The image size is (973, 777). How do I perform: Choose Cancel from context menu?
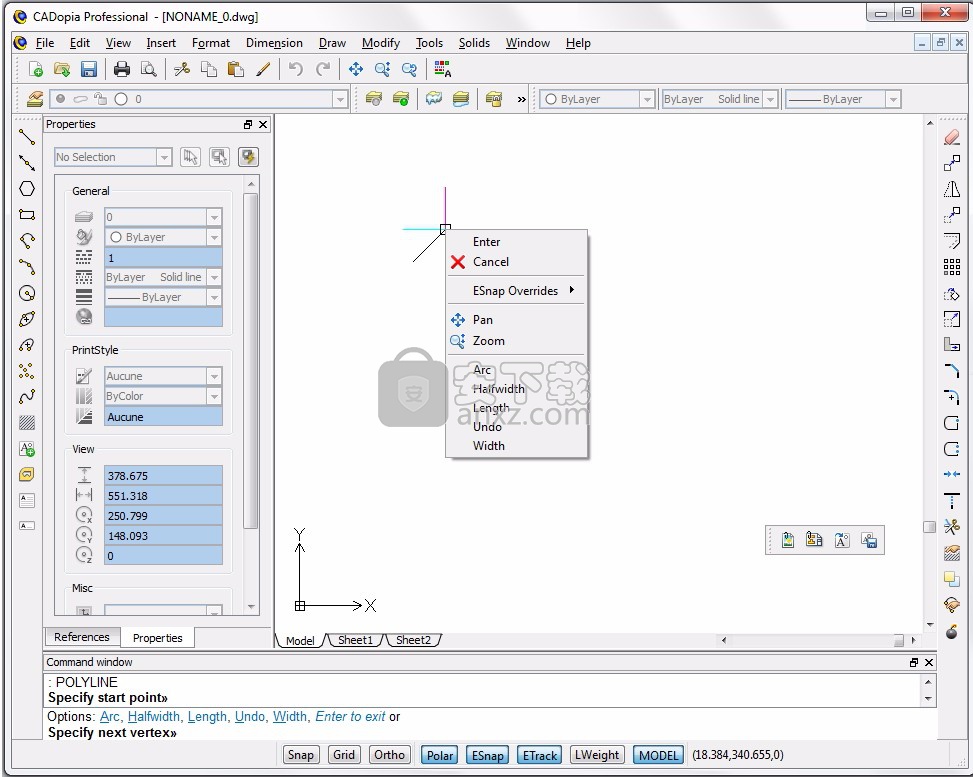(516, 262)
